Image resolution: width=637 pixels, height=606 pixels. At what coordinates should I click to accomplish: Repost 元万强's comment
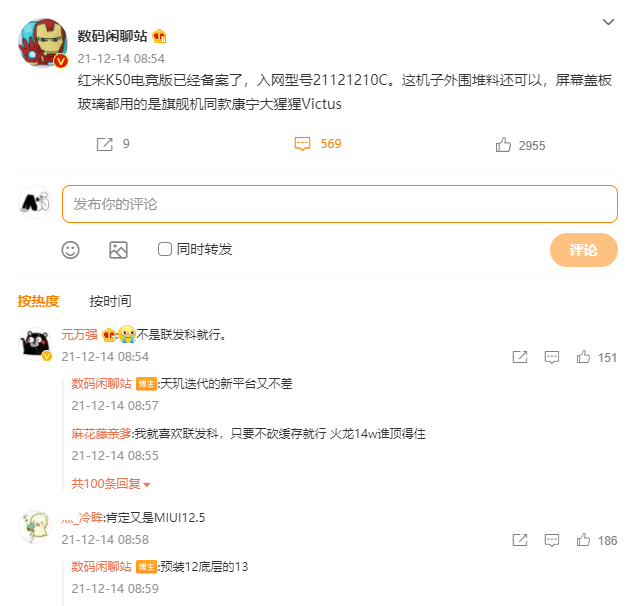[x=520, y=357]
